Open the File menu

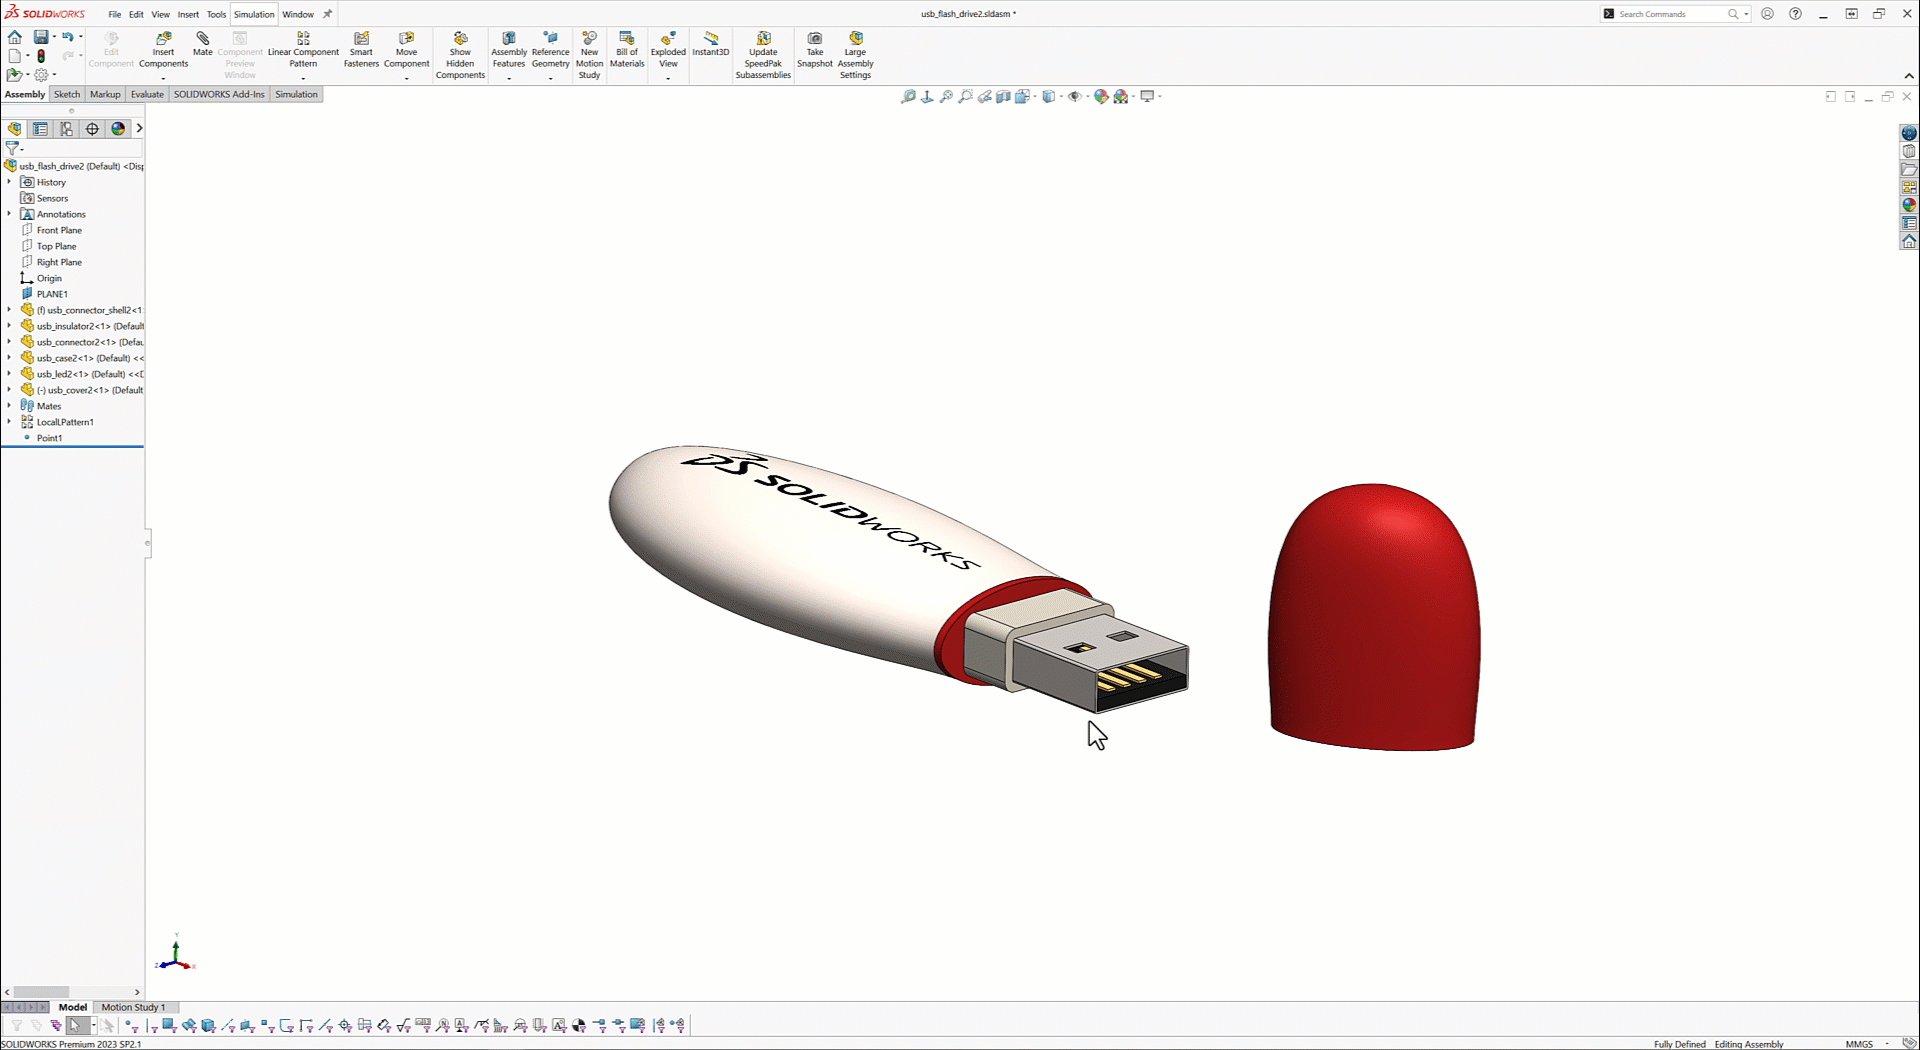click(115, 14)
